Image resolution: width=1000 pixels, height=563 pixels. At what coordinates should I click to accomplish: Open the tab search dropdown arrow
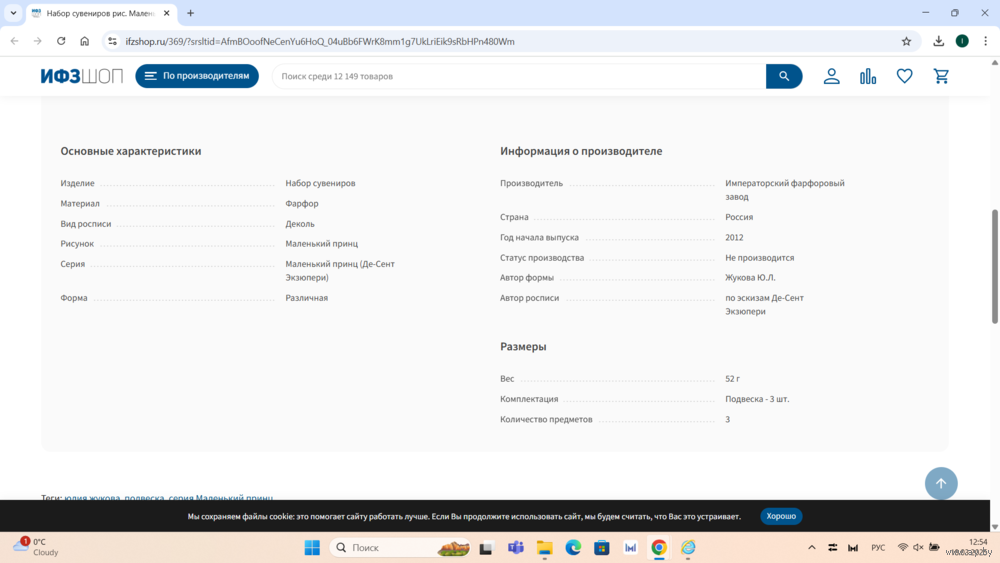point(13,13)
